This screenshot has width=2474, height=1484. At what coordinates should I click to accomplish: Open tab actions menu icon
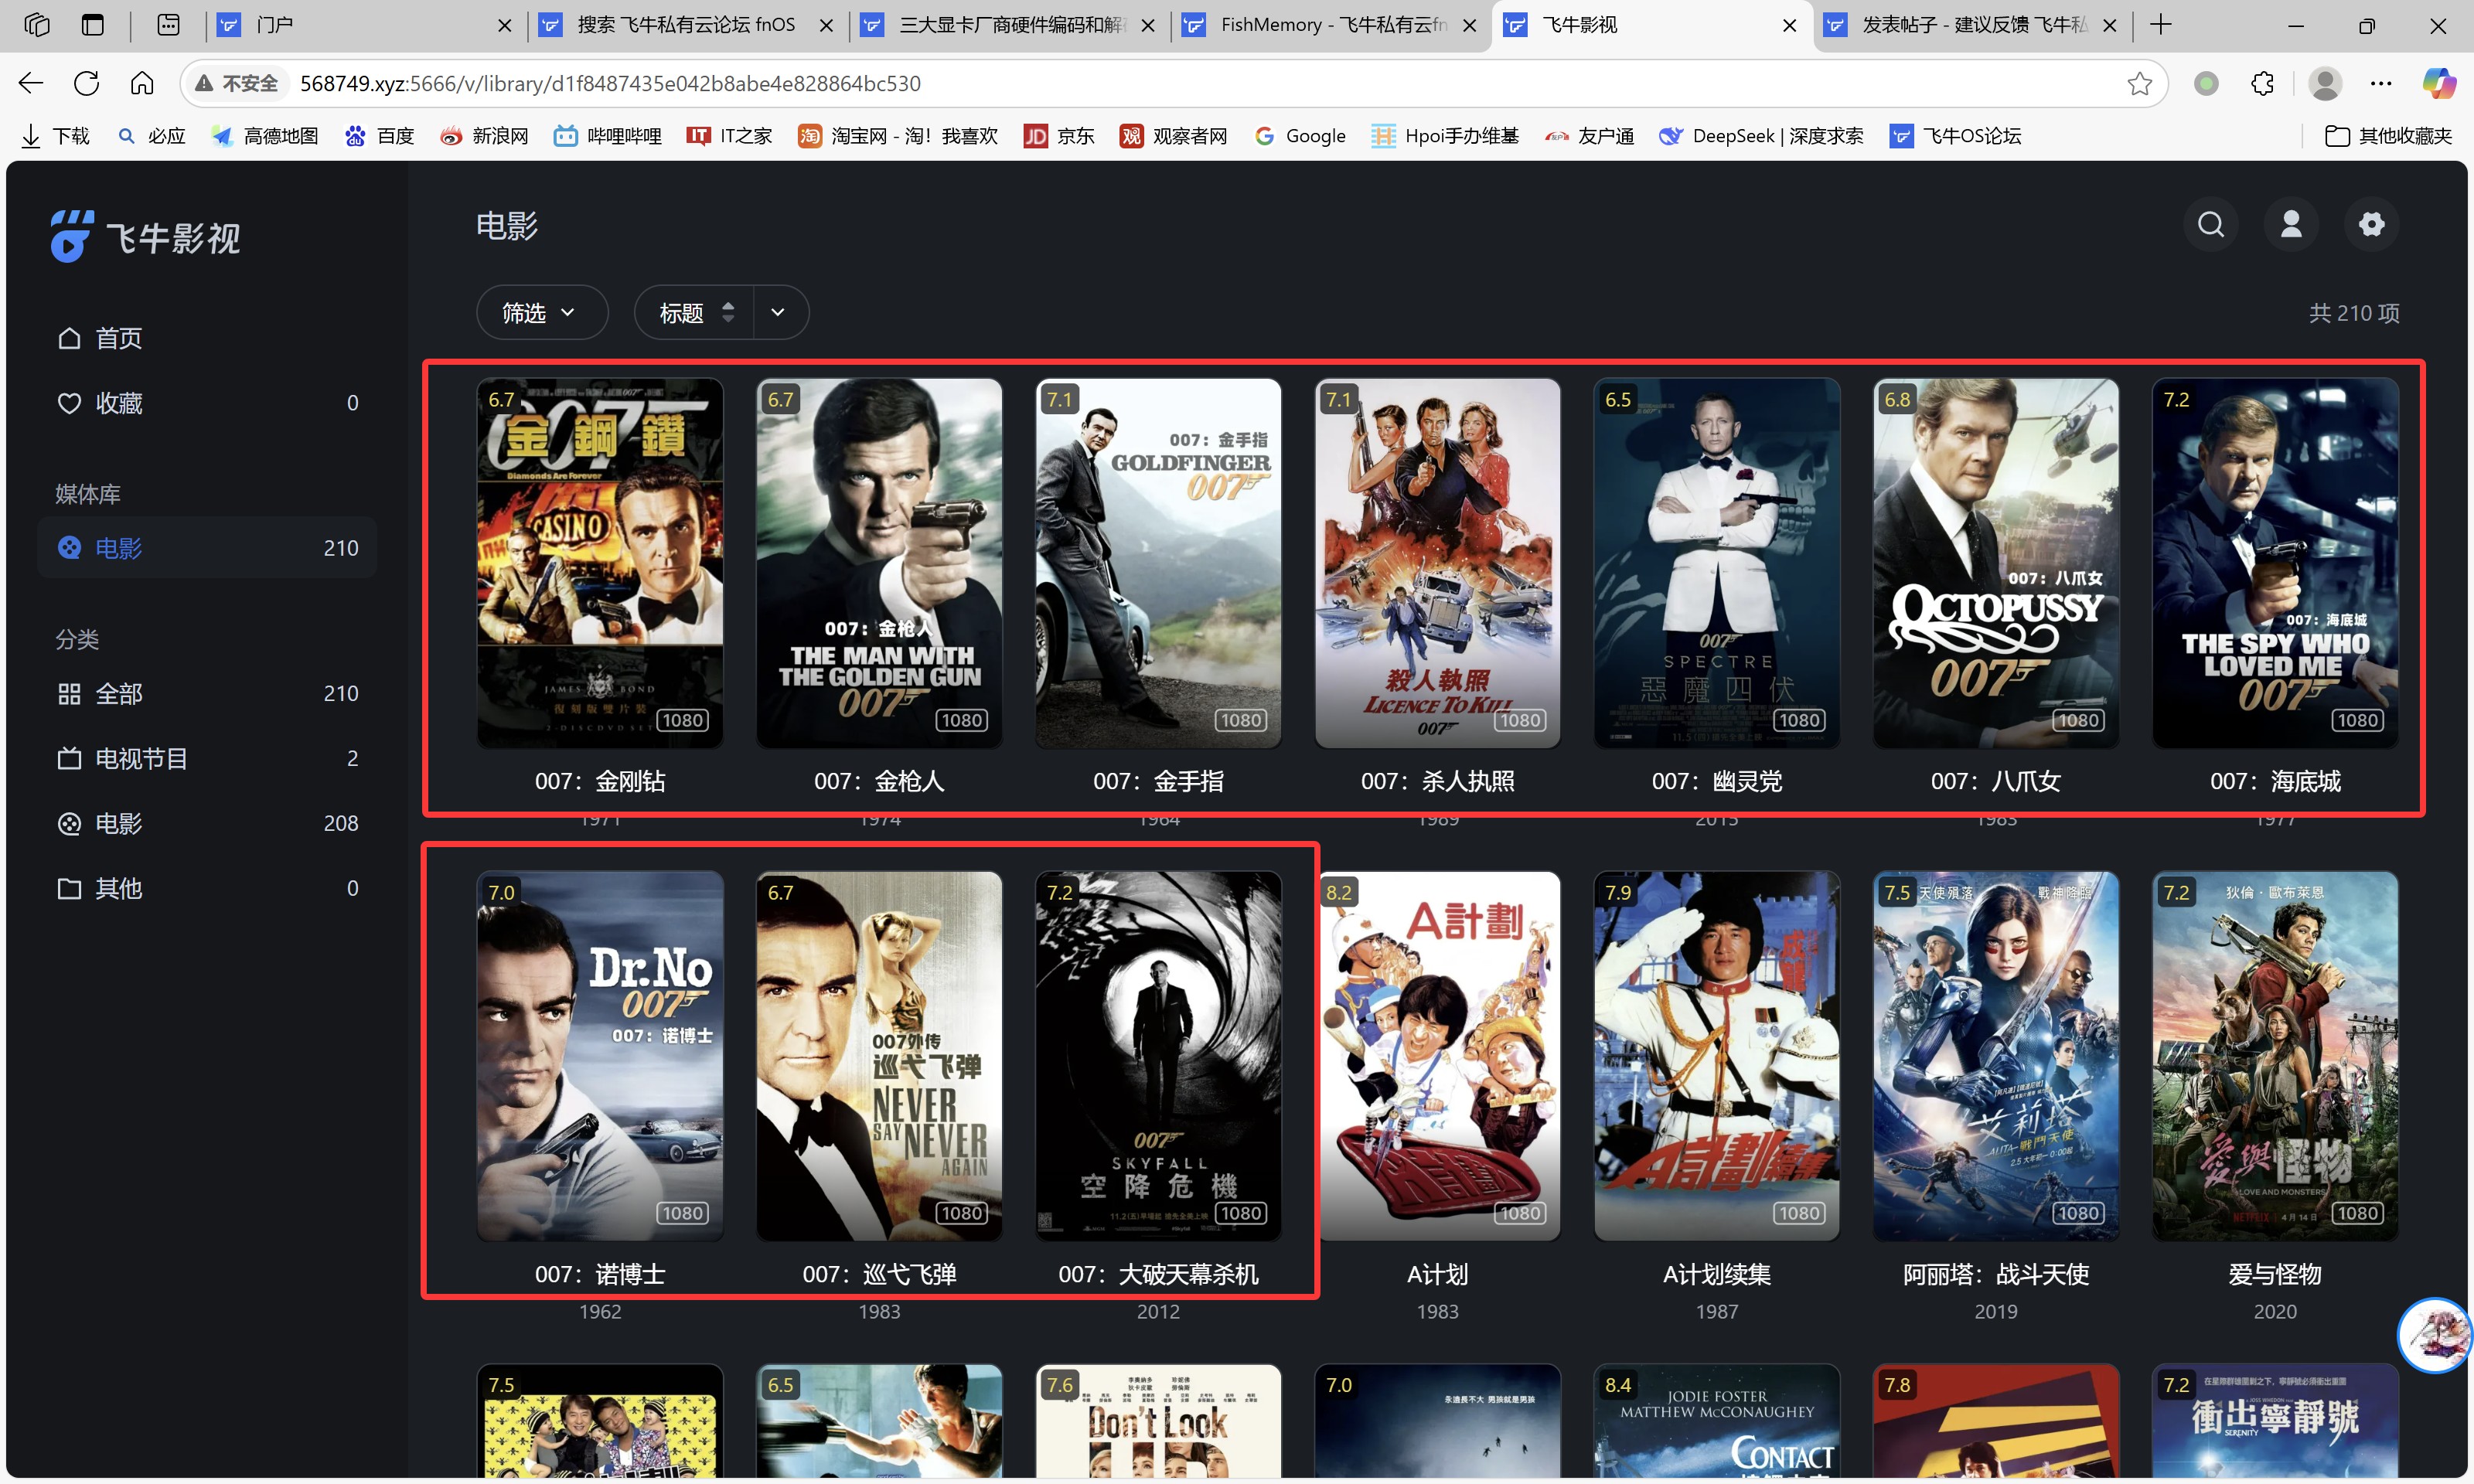[x=93, y=25]
